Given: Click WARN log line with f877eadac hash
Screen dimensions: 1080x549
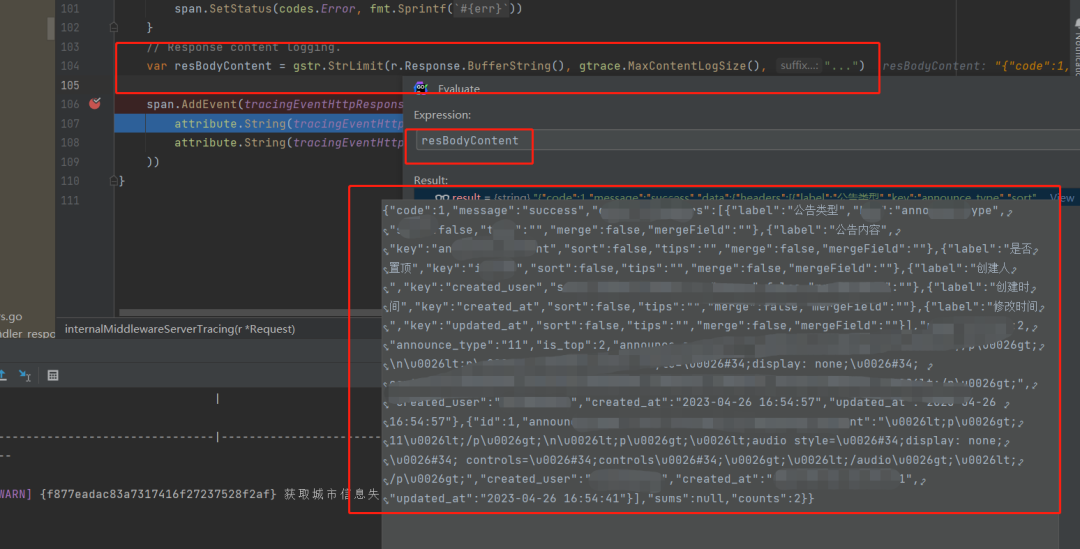Looking at the screenshot, I should 189,494.
